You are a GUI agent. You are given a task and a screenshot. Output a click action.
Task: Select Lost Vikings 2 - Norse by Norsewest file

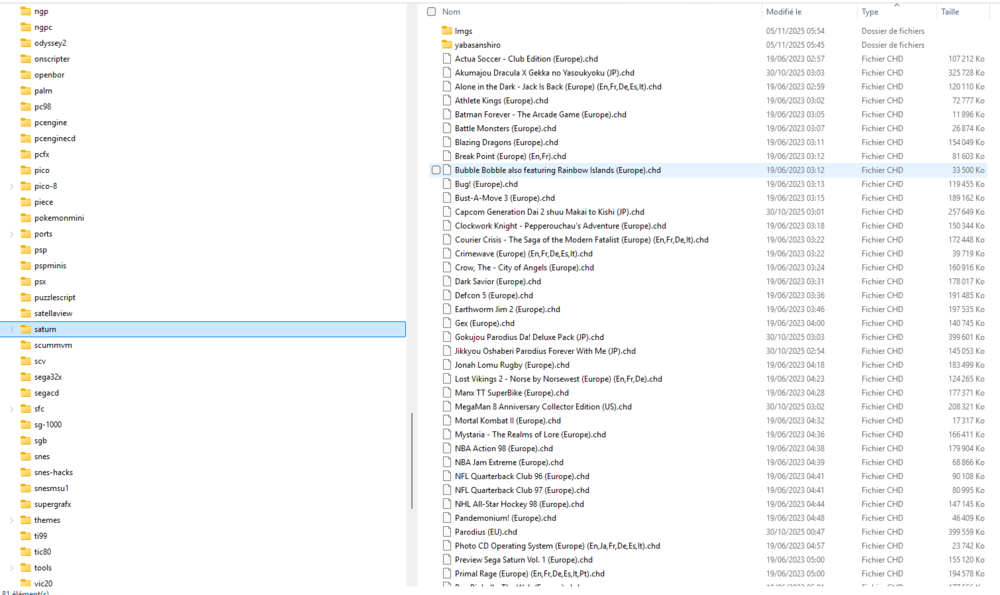pos(558,379)
